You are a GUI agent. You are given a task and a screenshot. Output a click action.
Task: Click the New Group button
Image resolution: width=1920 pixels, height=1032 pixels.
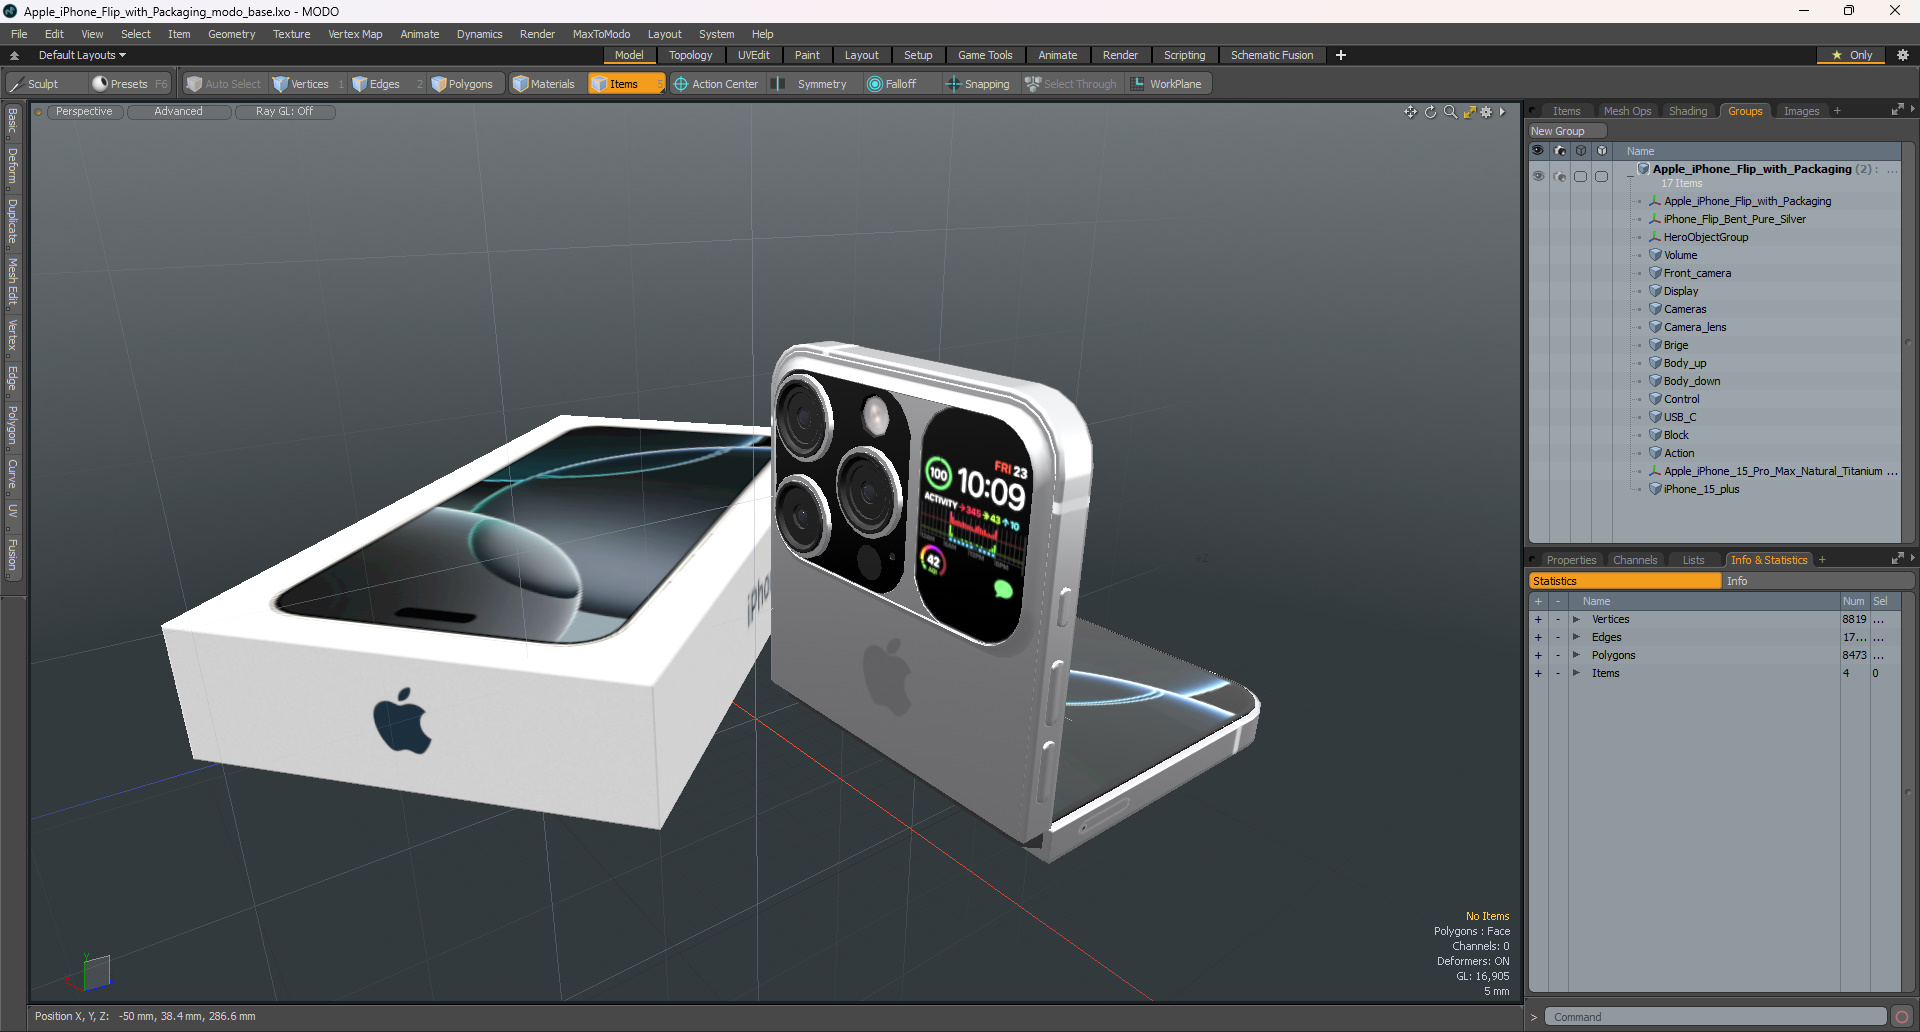coord(1566,131)
